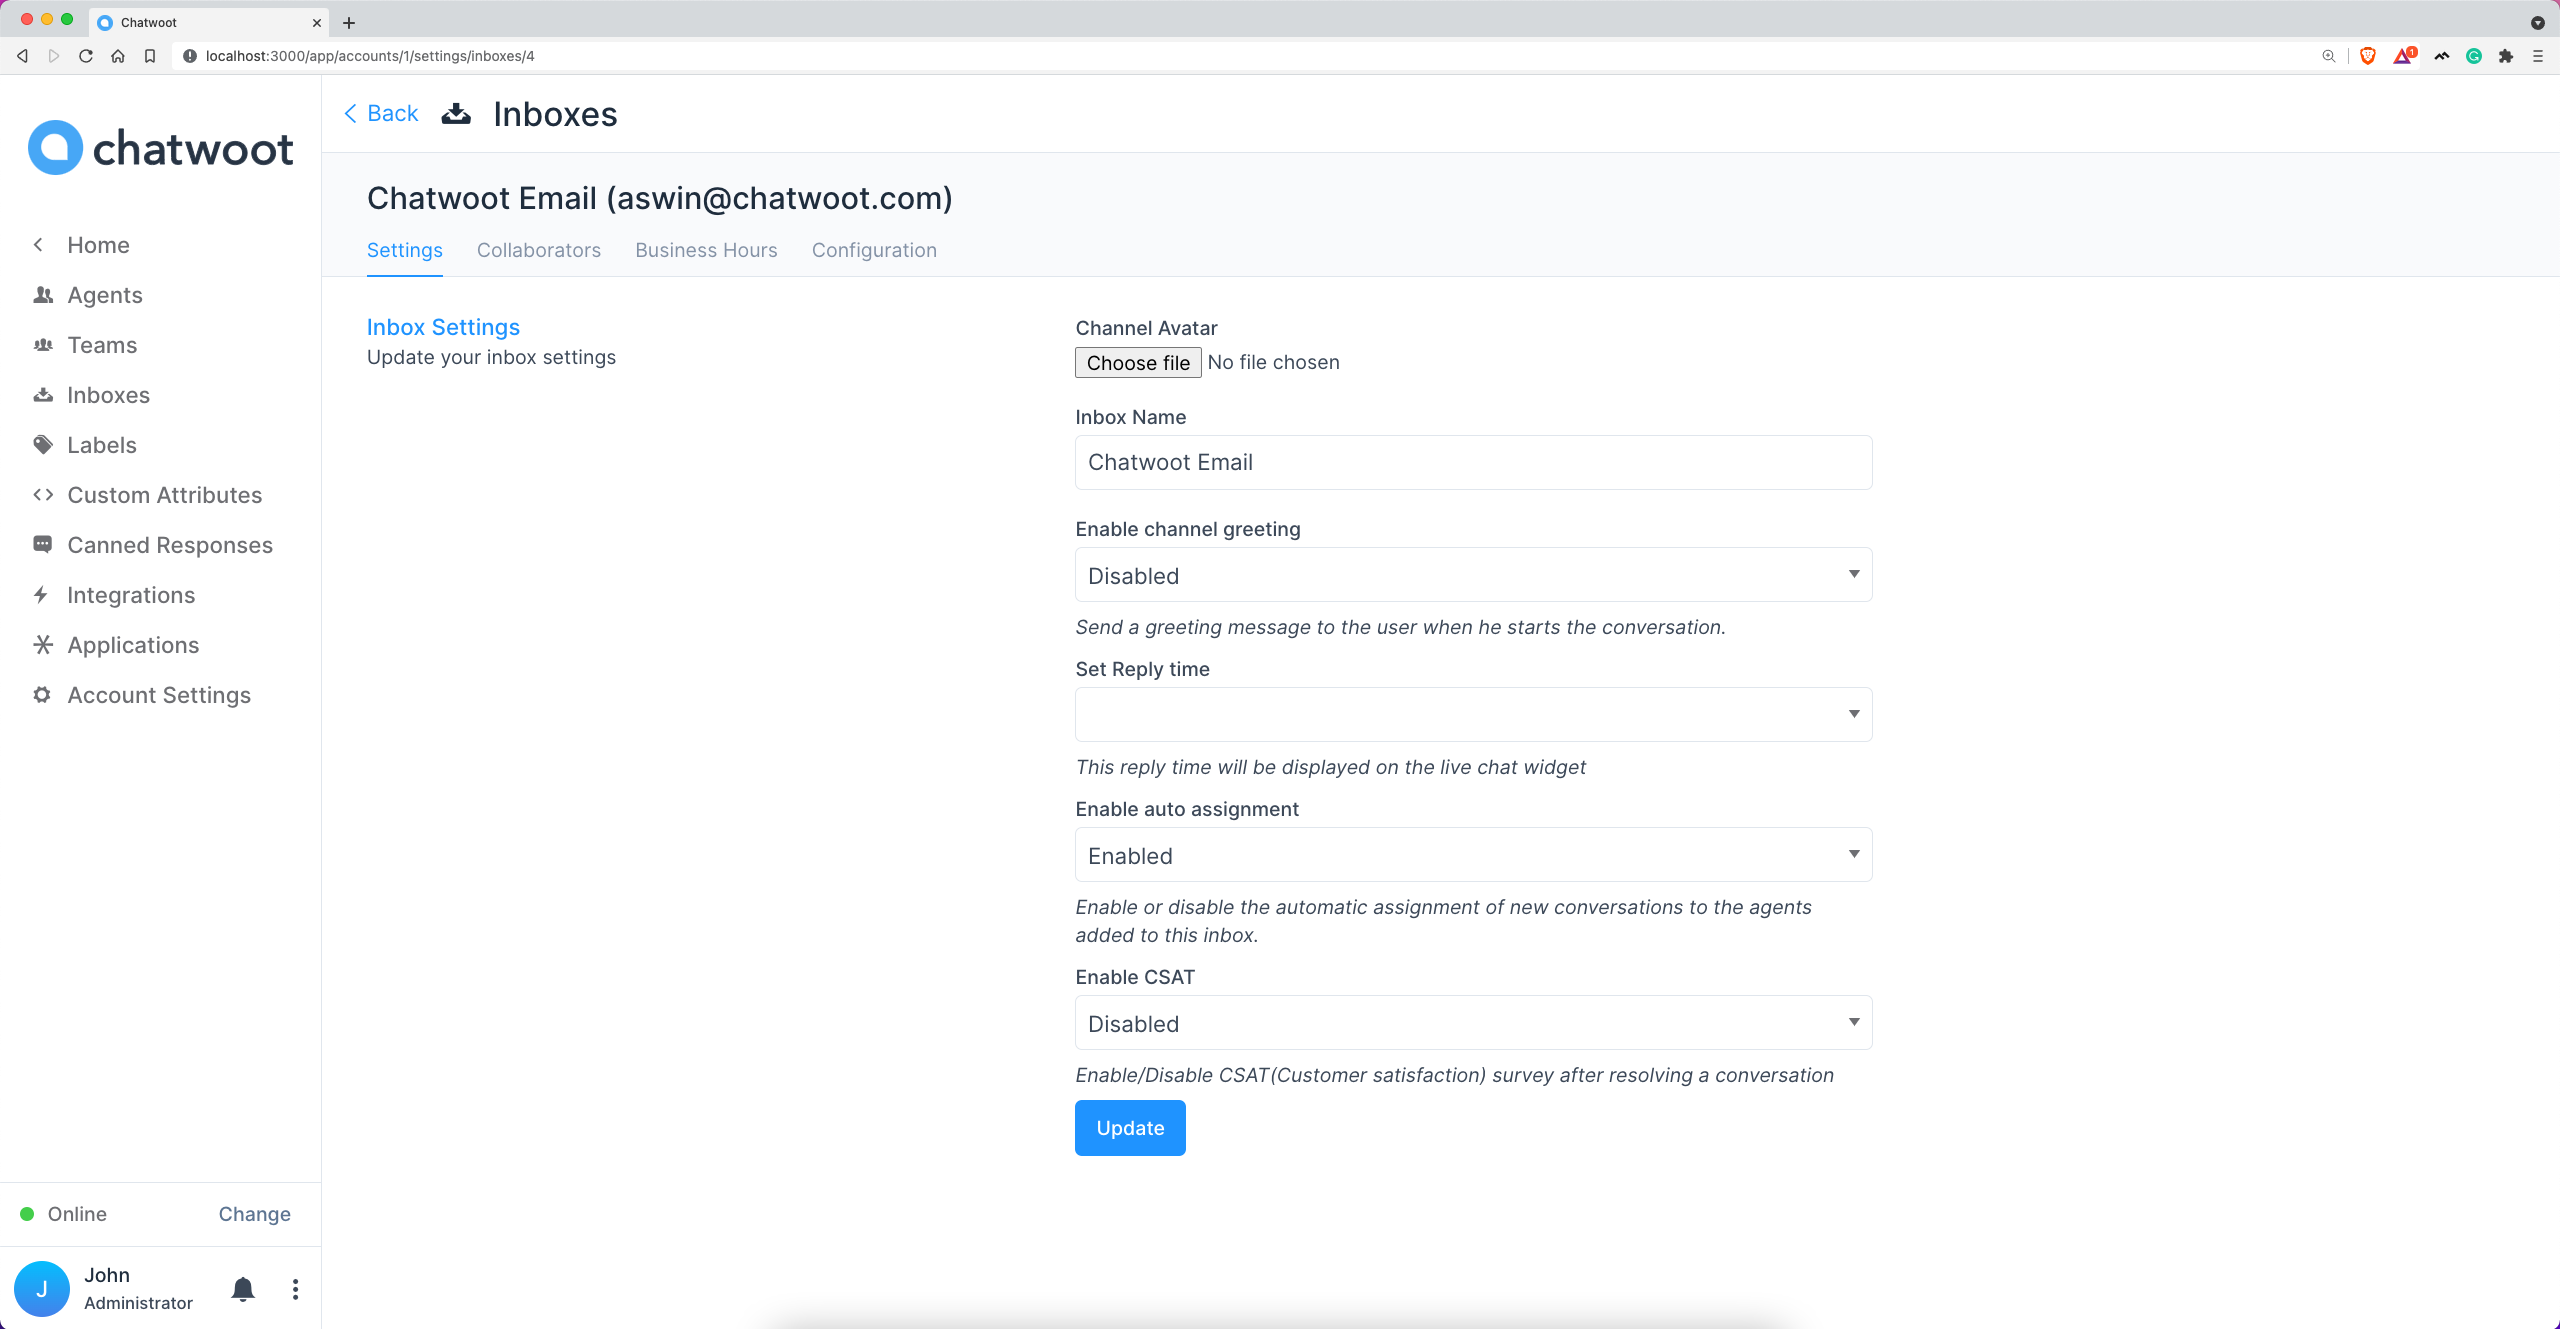Click the browser home icon
The height and width of the screenshot is (1329, 2560).
tap(118, 56)
